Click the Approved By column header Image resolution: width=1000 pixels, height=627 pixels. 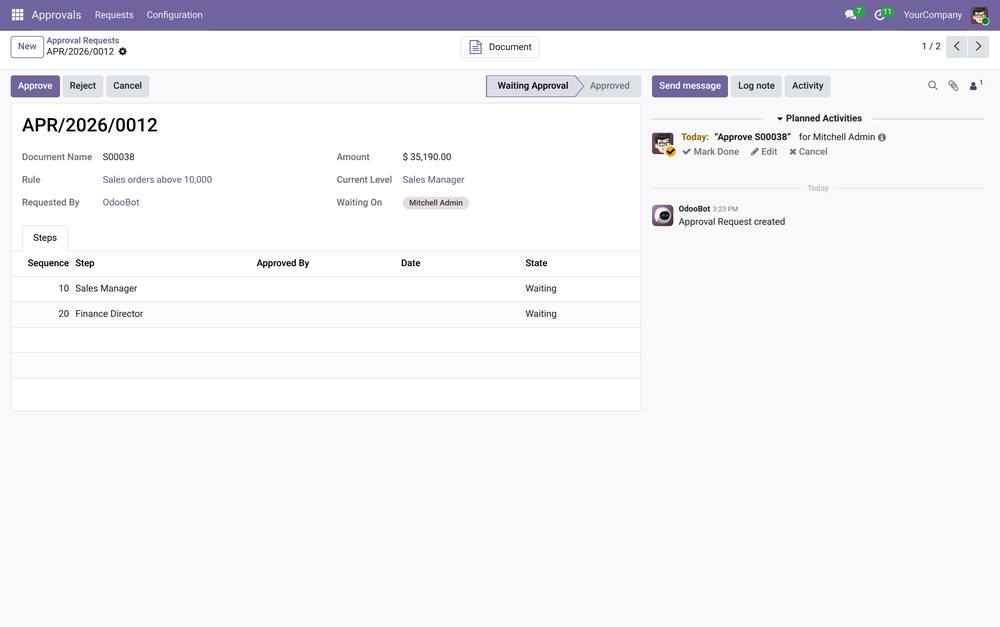[x=283, y=263]
